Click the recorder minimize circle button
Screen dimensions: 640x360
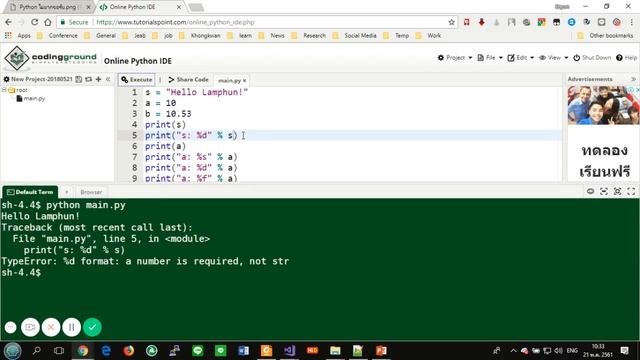tap(11, 327)
